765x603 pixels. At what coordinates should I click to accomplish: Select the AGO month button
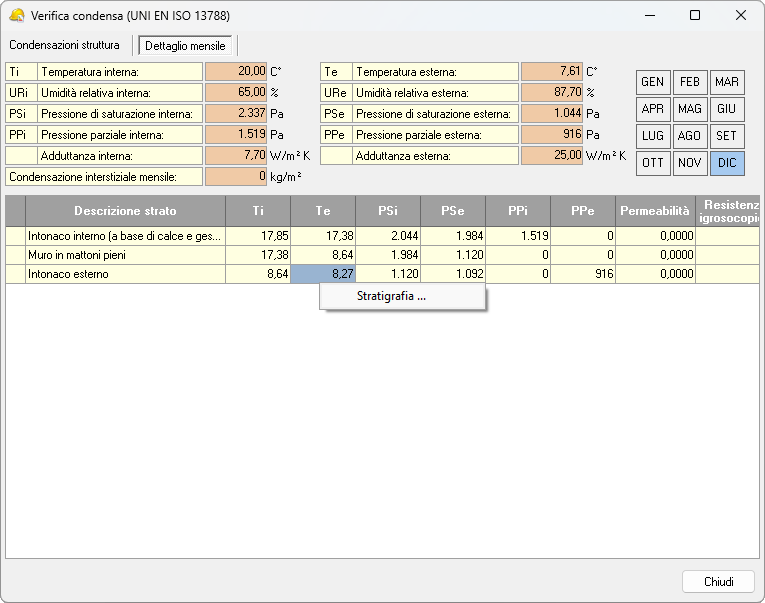pyautogui.click(x=690, y=136)
